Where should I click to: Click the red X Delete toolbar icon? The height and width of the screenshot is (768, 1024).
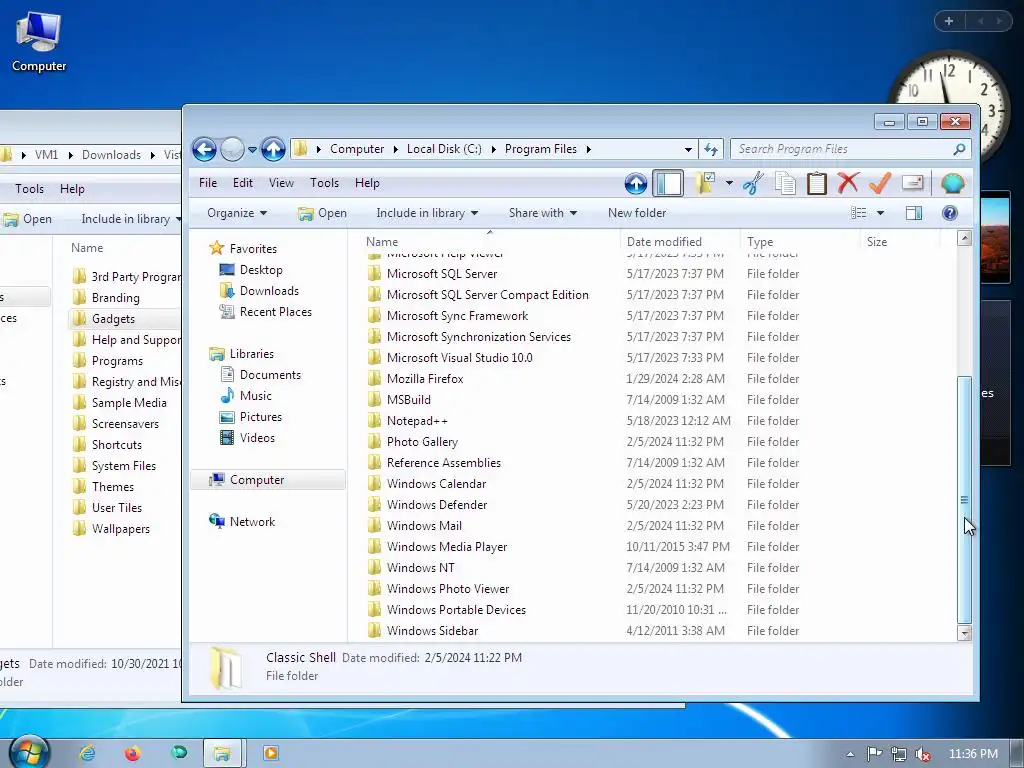coord(848,184)
